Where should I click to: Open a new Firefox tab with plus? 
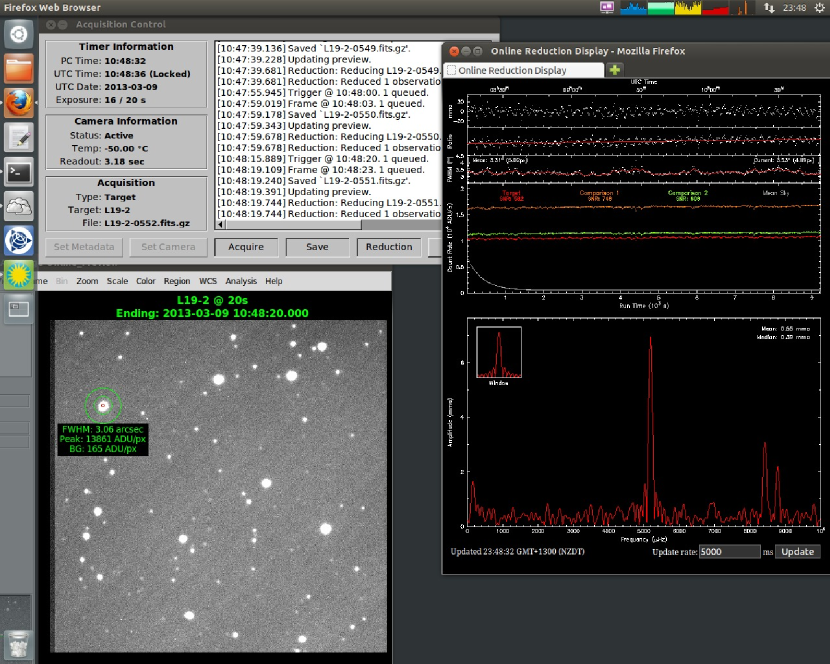pos(615,70)
